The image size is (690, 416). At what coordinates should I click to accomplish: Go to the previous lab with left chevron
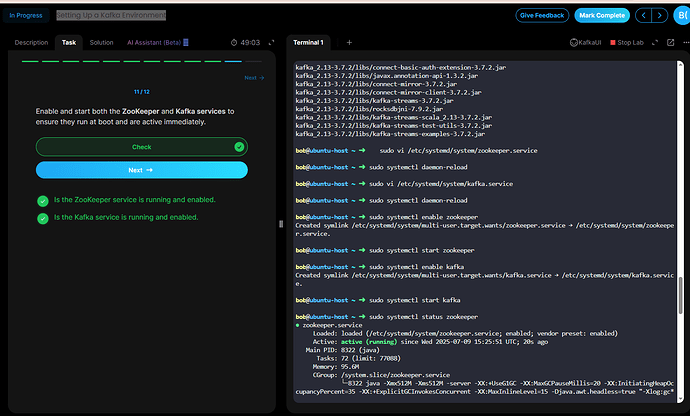[x=643, y=15]
